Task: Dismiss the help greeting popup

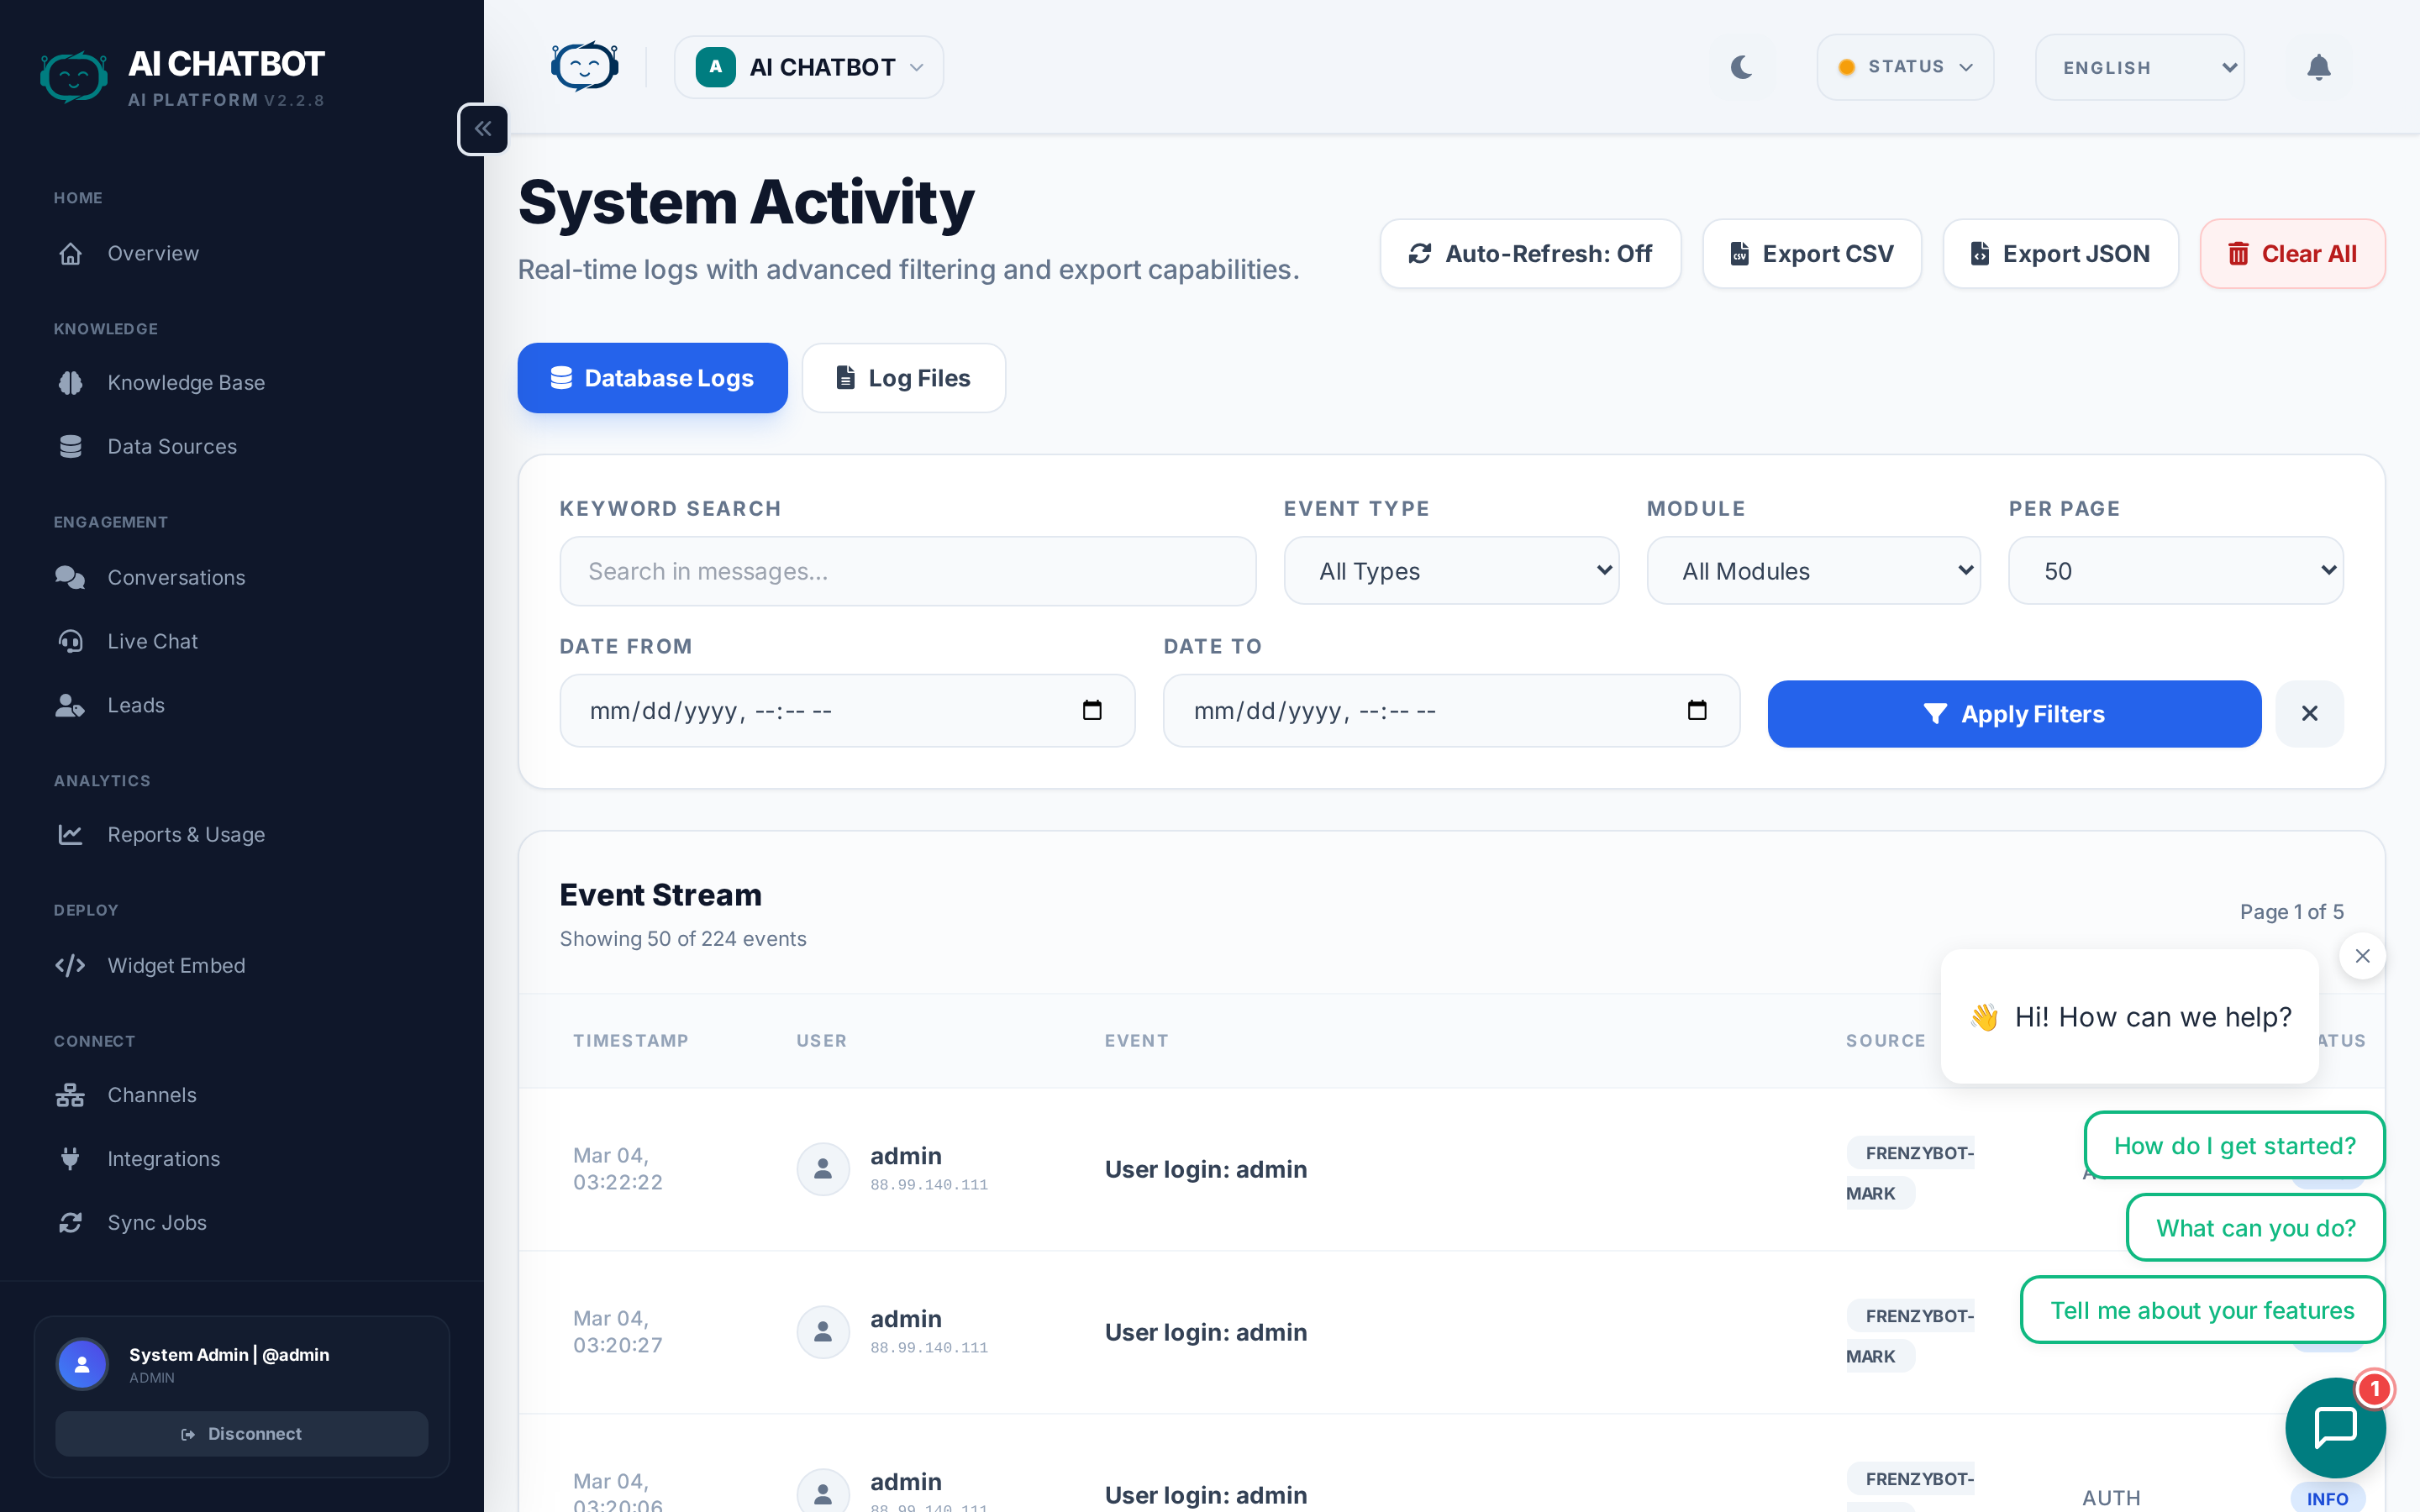Action: pos(2362,956)
